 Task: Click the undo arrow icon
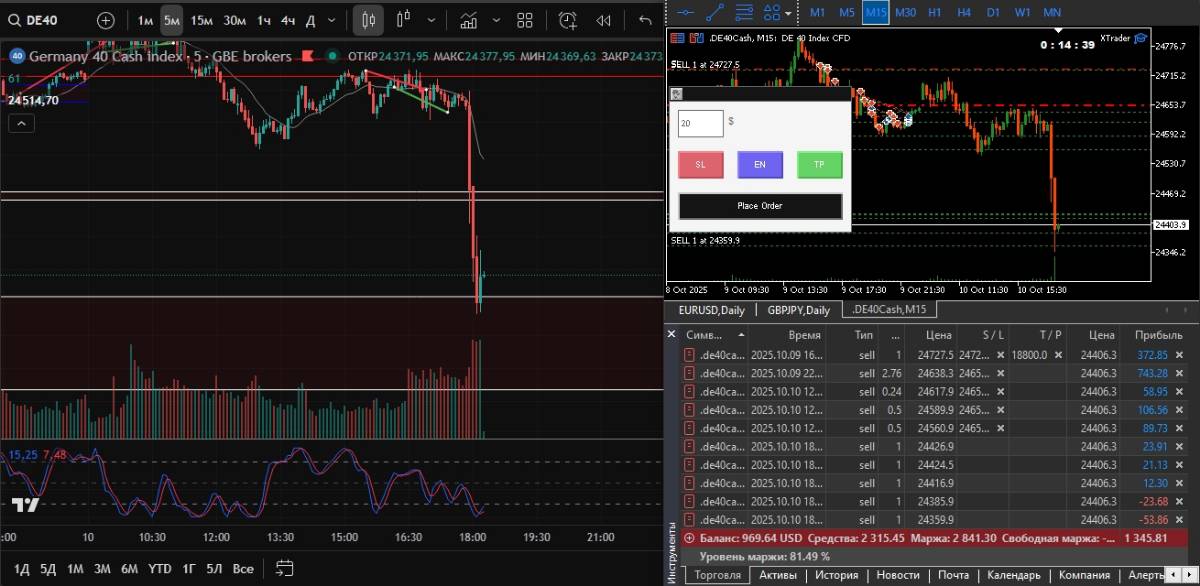pyautogui.click(x=645, y=20)
